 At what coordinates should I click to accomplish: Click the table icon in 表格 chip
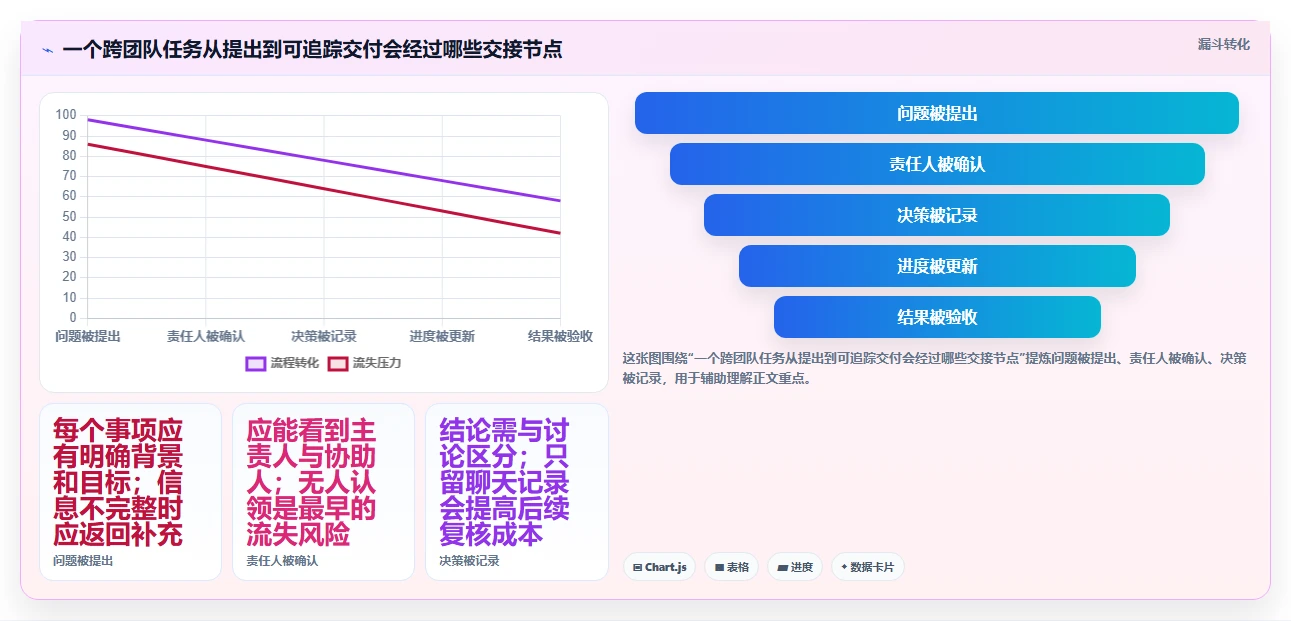pos(719,568)
